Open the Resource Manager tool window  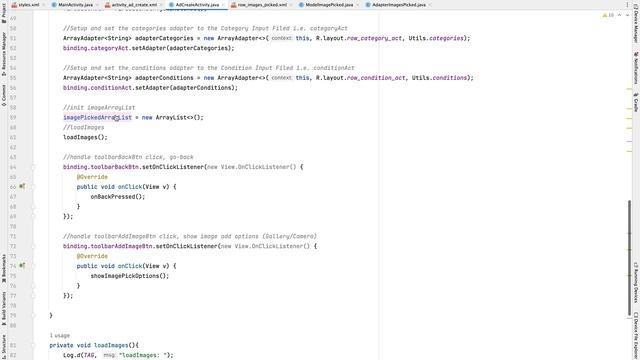[4, 54]
